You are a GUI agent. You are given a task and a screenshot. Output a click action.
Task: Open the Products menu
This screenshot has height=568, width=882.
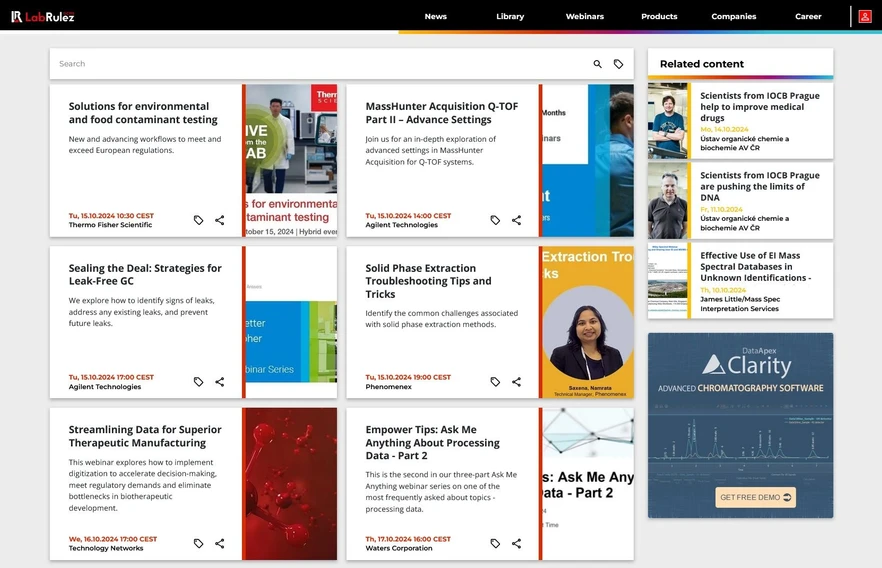[659, 16]
